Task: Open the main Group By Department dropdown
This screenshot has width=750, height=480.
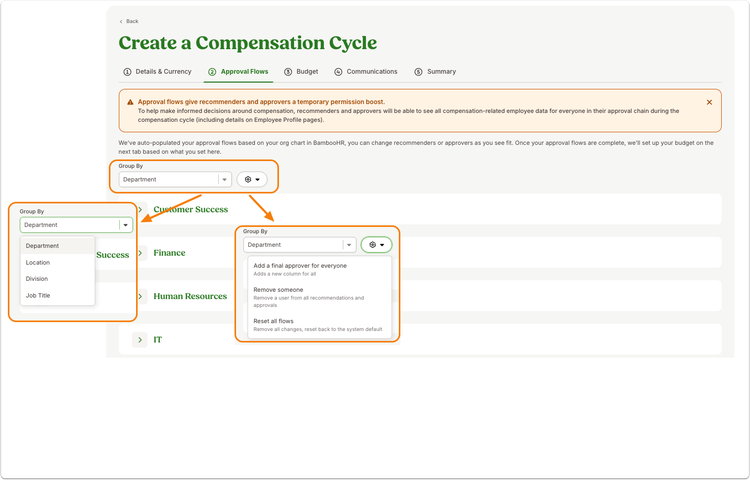Action: pyautogui.click(x=175, y=179)
